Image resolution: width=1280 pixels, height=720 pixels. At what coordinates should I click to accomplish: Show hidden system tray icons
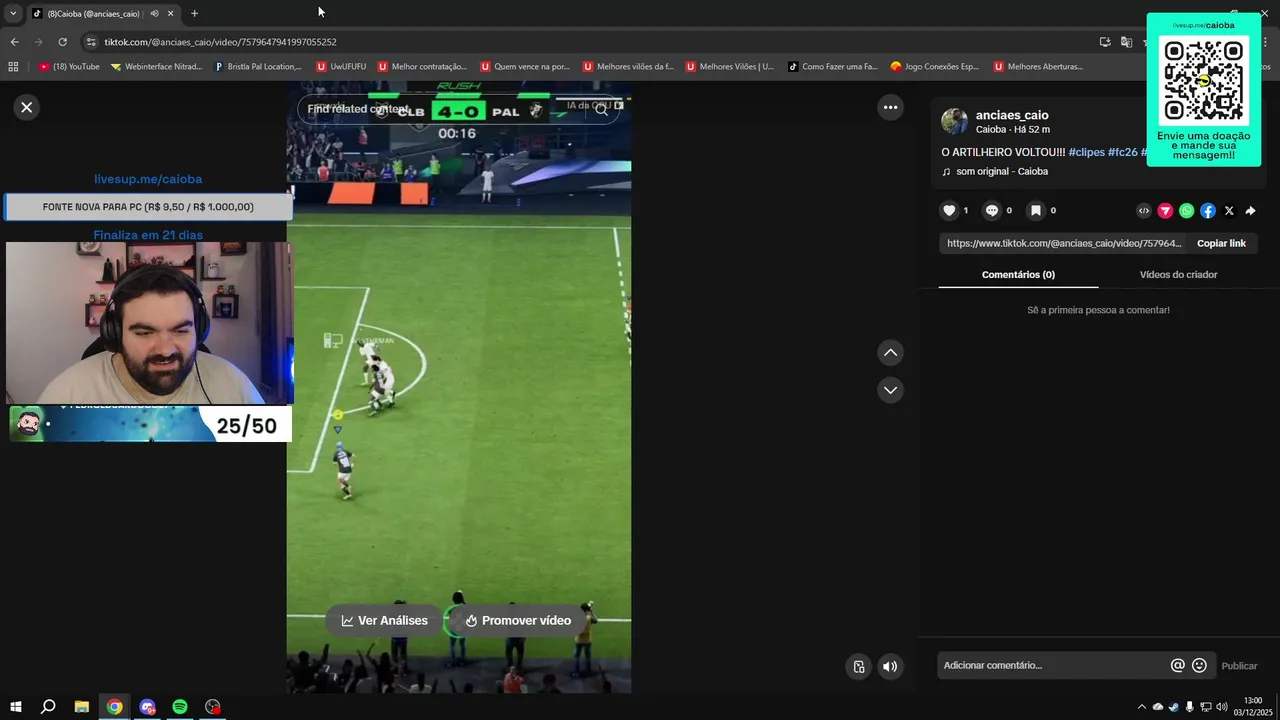pyautogui.click(x=1141, y=706)
